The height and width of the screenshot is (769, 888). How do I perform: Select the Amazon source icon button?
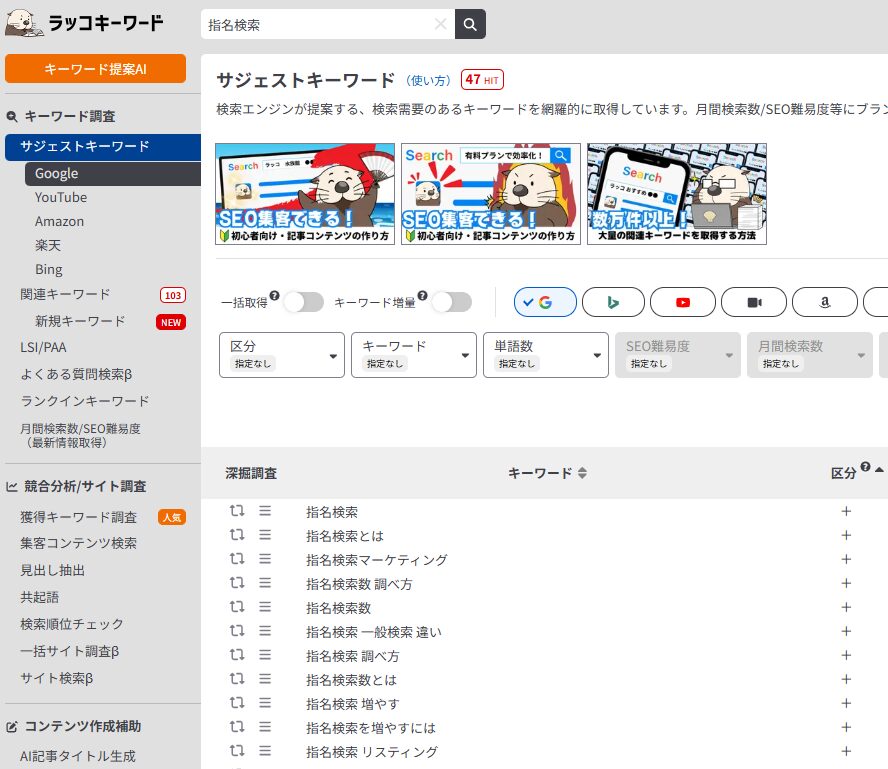(824, 302)
